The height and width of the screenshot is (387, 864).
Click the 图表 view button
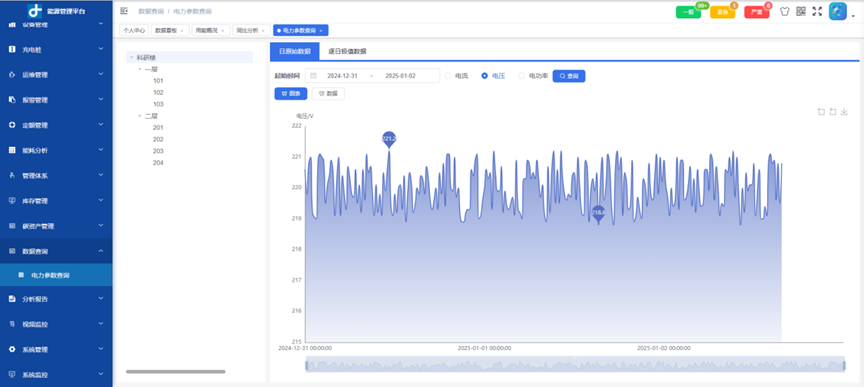(x=291, y=94)
